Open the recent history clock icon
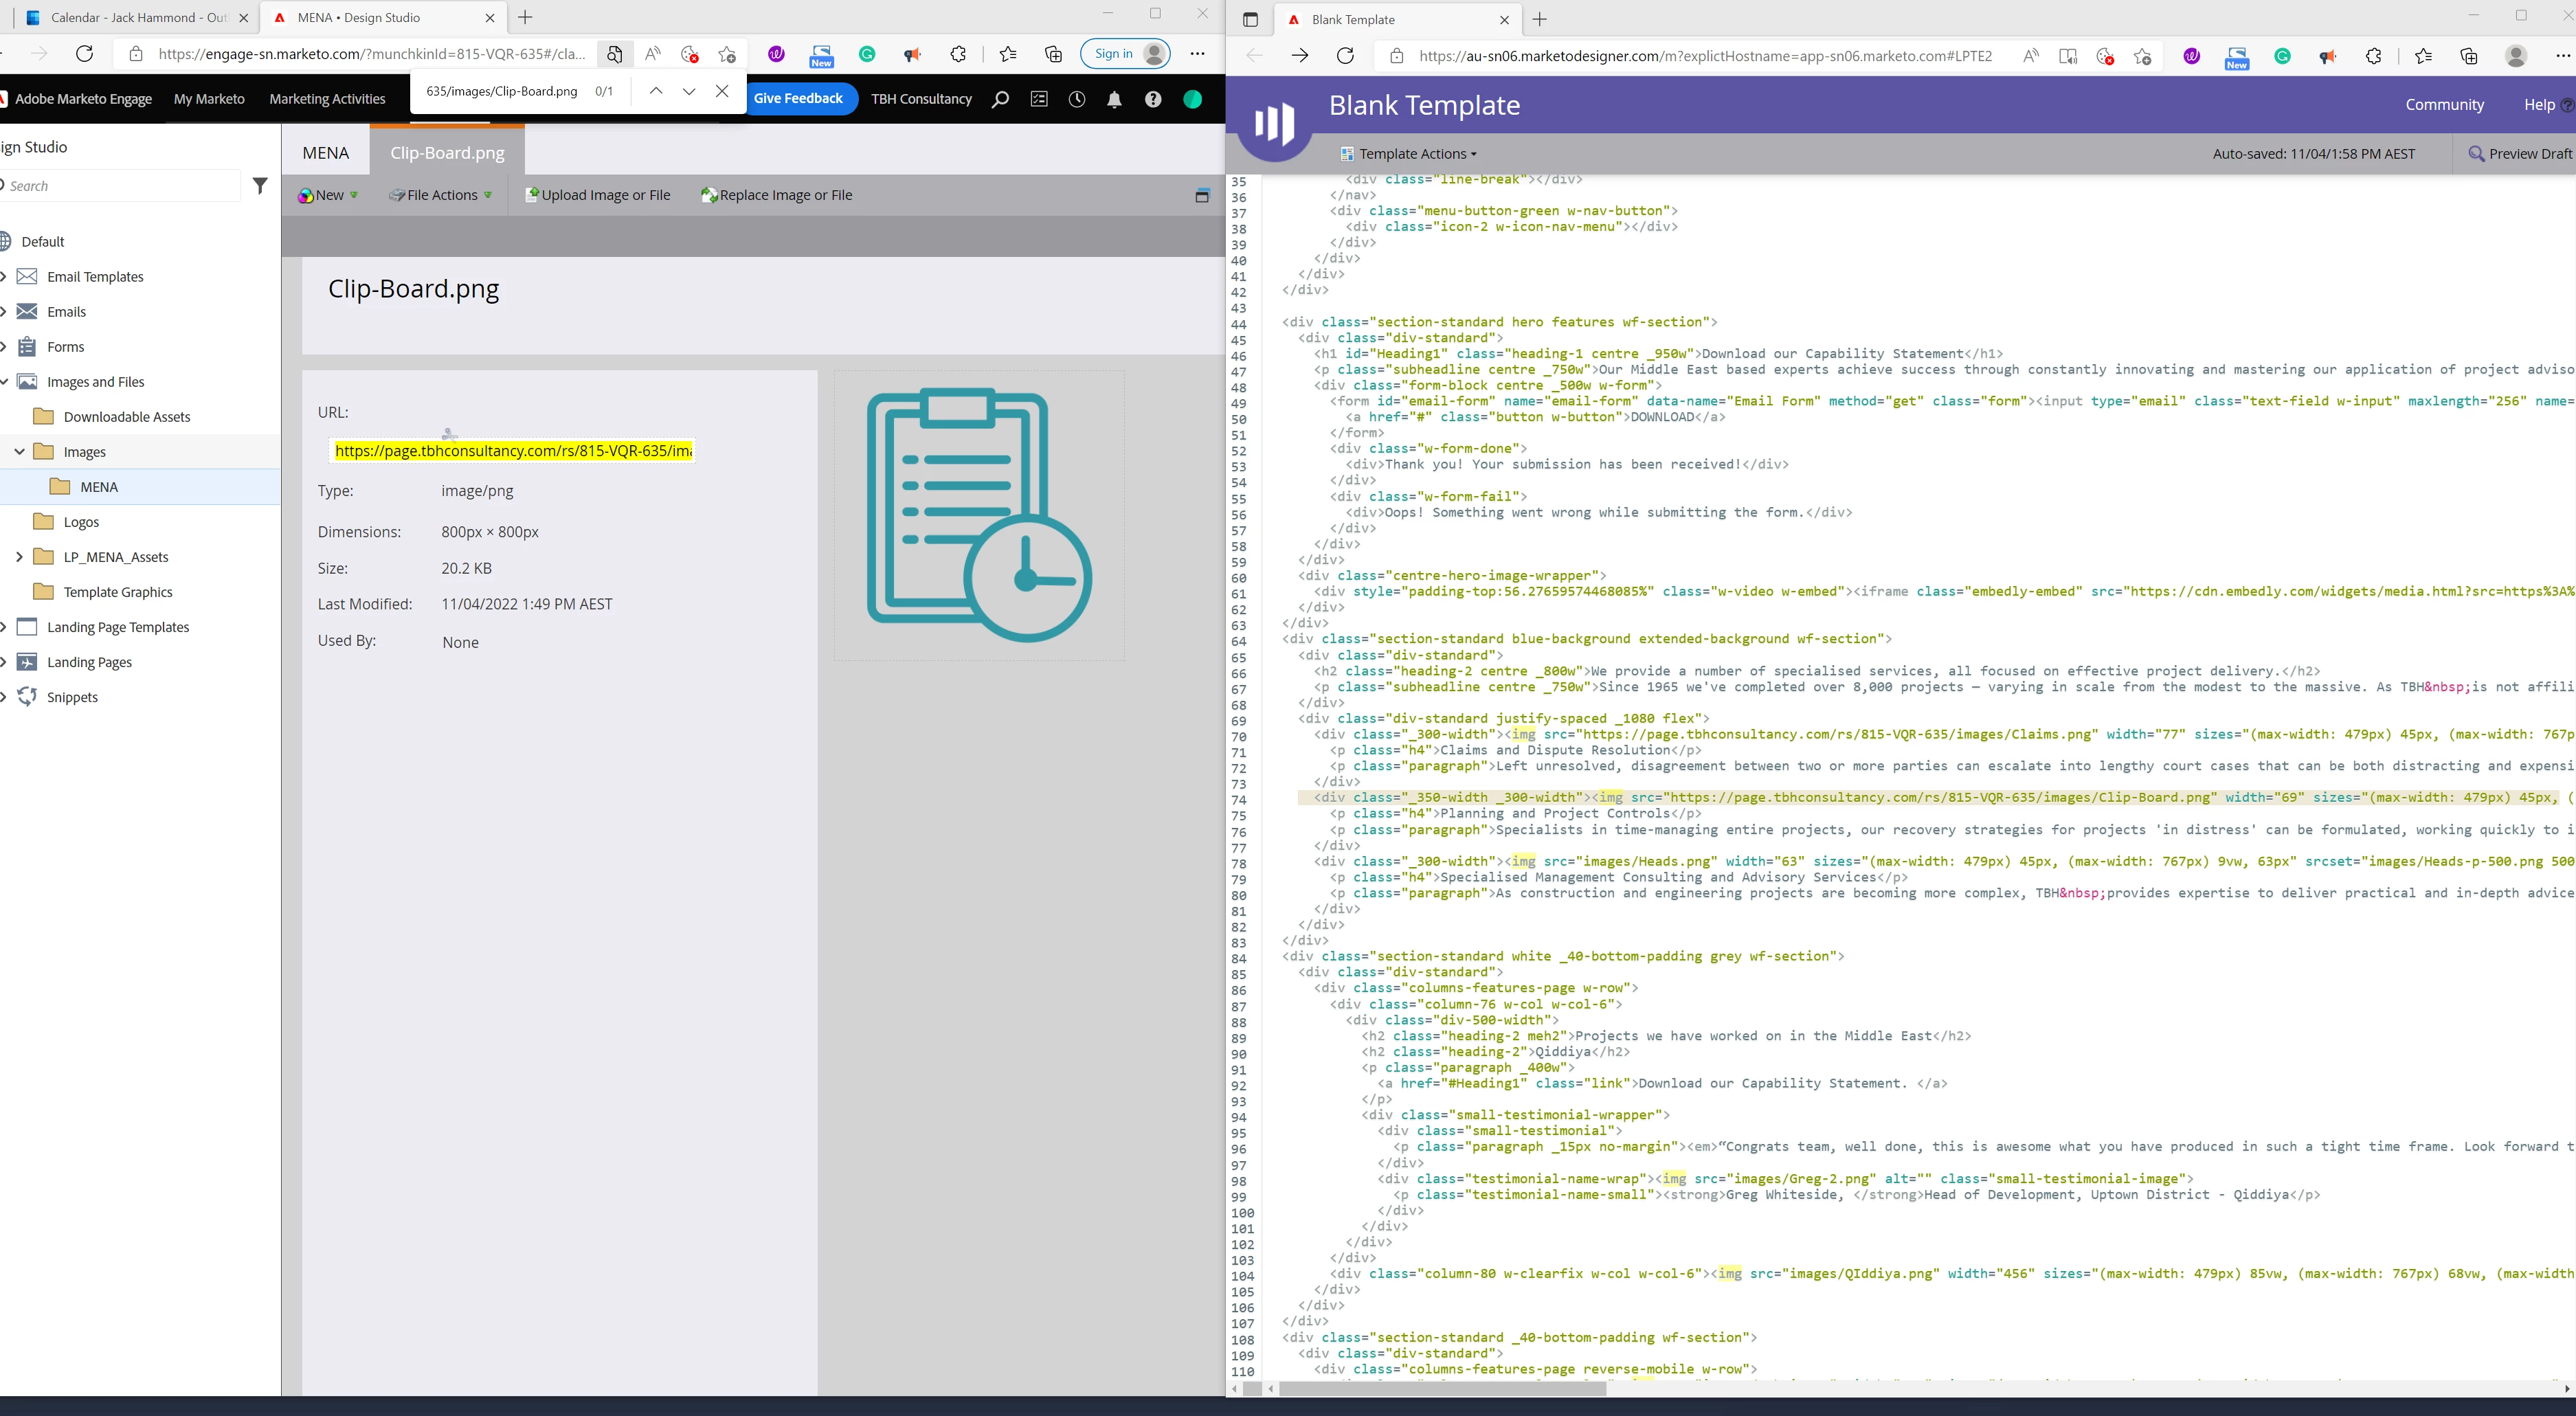 coord(1077,99)
